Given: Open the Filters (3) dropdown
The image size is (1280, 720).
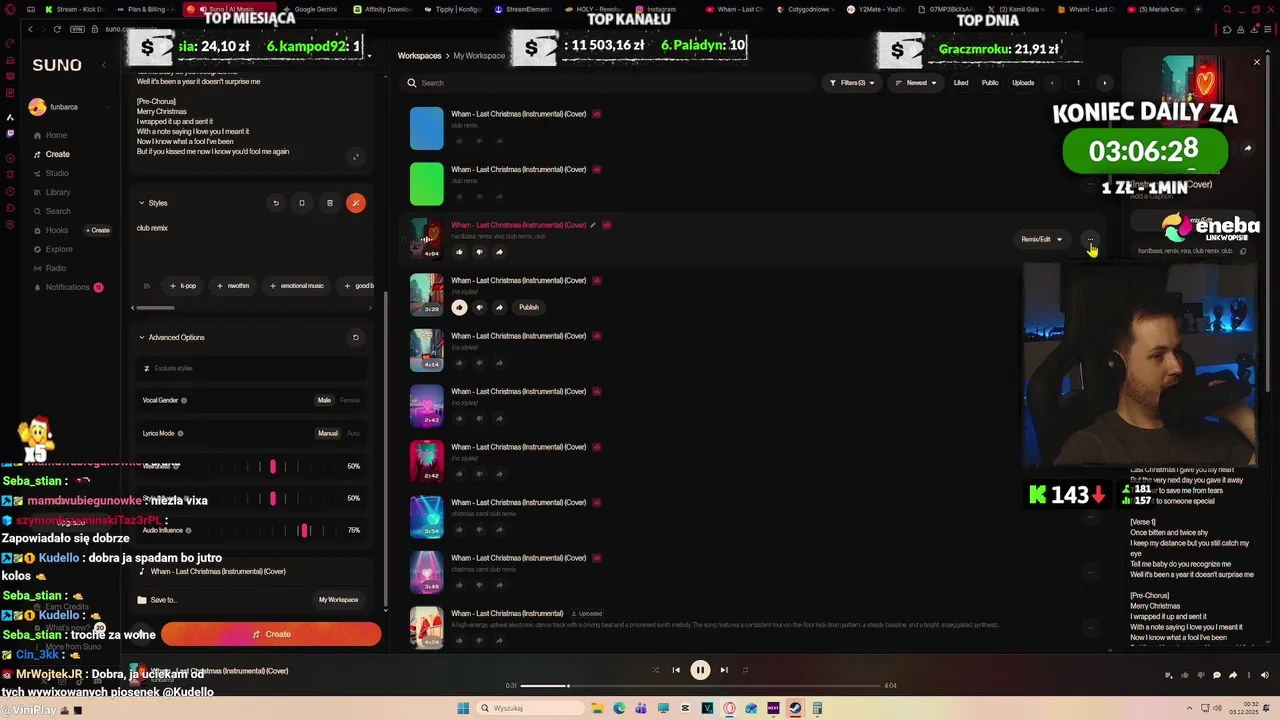Looking at the screenshot, I should click(853, 83).
